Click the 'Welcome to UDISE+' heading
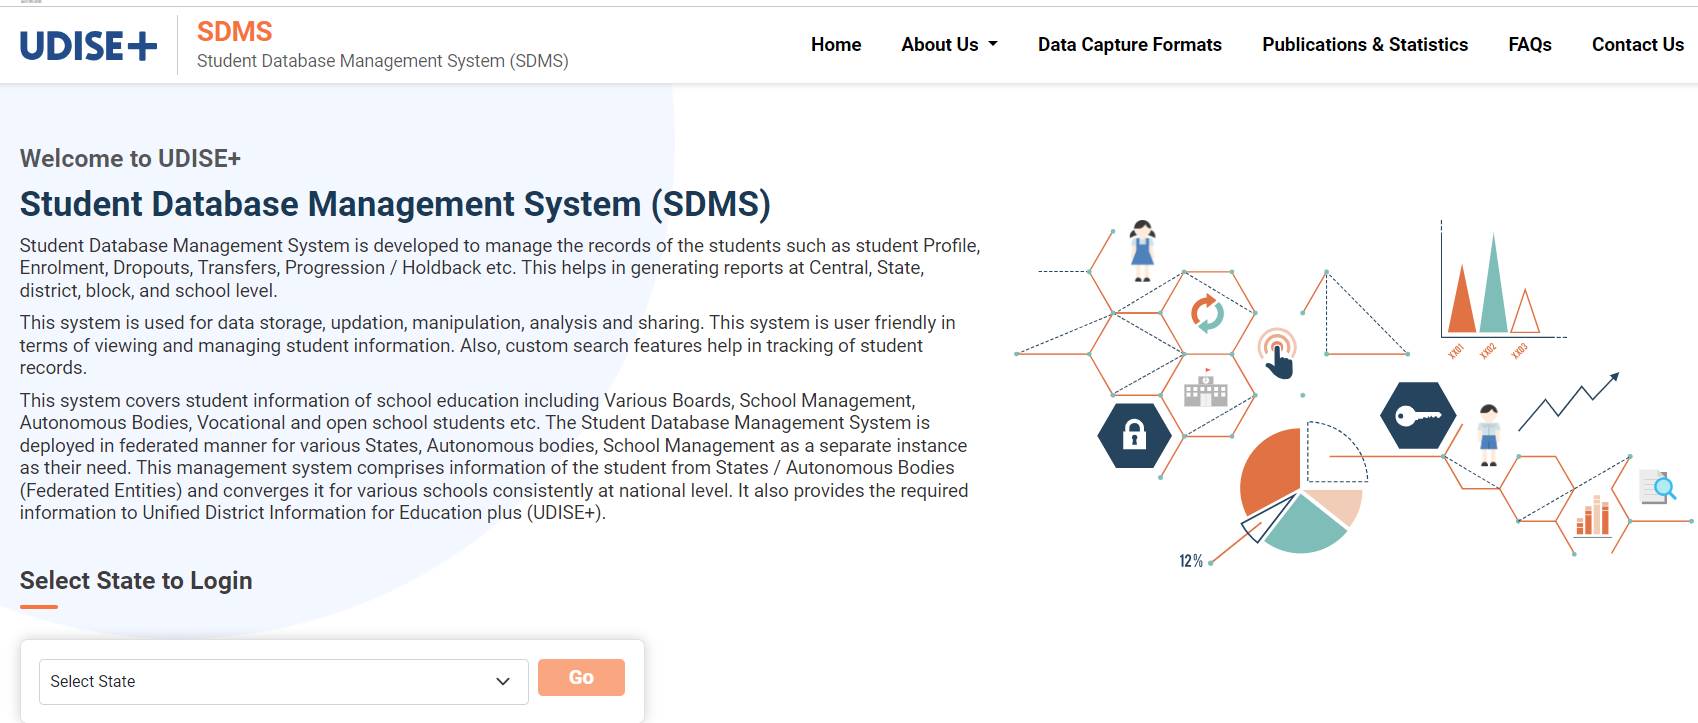The image size is (1698, 723). click(130, 159)
